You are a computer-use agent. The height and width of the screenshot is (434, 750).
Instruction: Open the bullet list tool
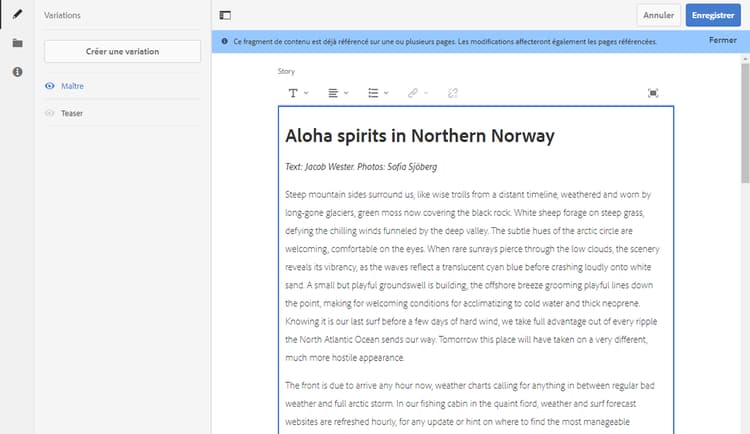click(373, 93)
